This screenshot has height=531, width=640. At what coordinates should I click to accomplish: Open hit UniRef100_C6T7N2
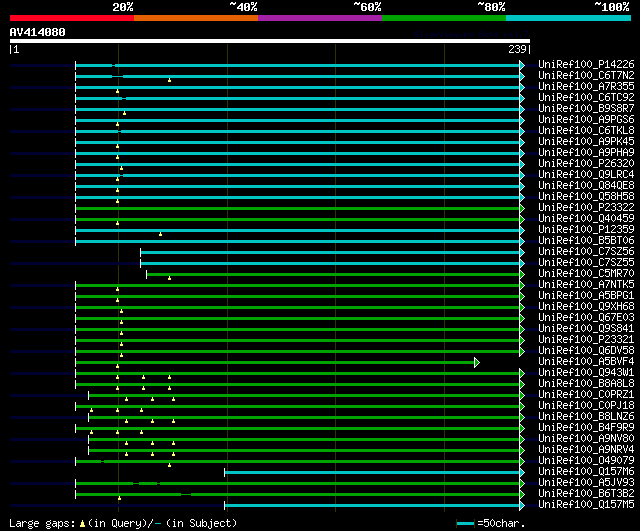[x=586, y=76]
